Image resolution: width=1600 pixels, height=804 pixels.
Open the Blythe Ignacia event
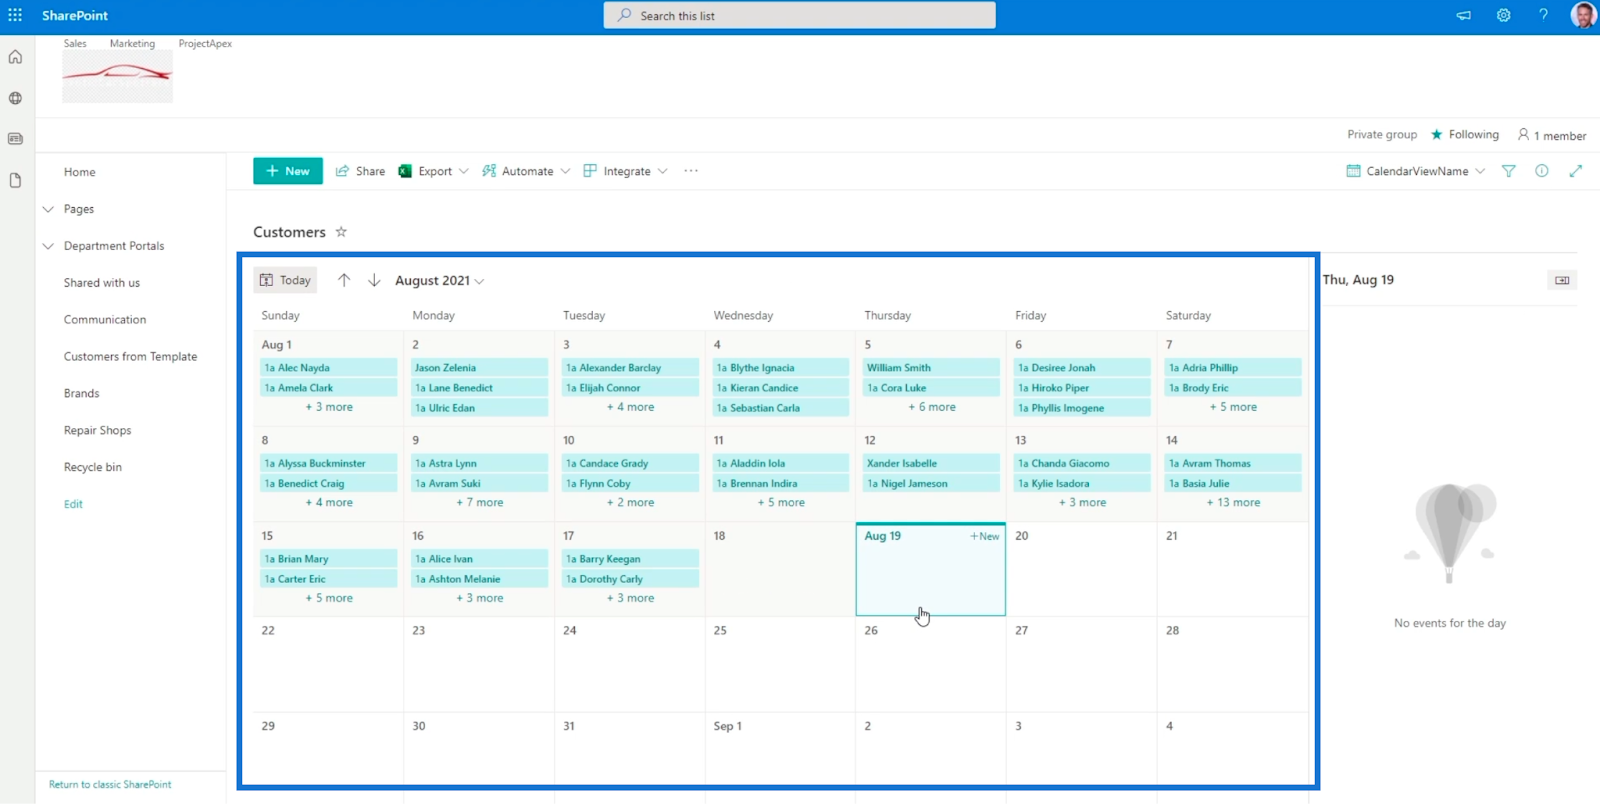point(781,368)
